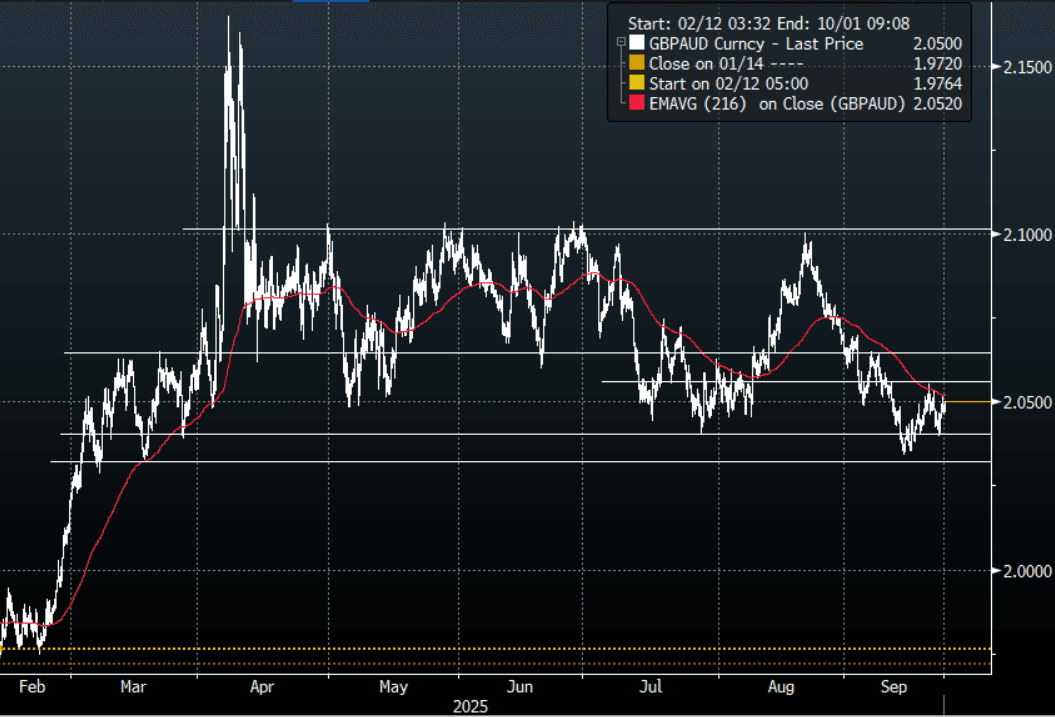The image size is (1055, 717).
Task: Click the red EMAVG color swatch
Action: point(637,104)
